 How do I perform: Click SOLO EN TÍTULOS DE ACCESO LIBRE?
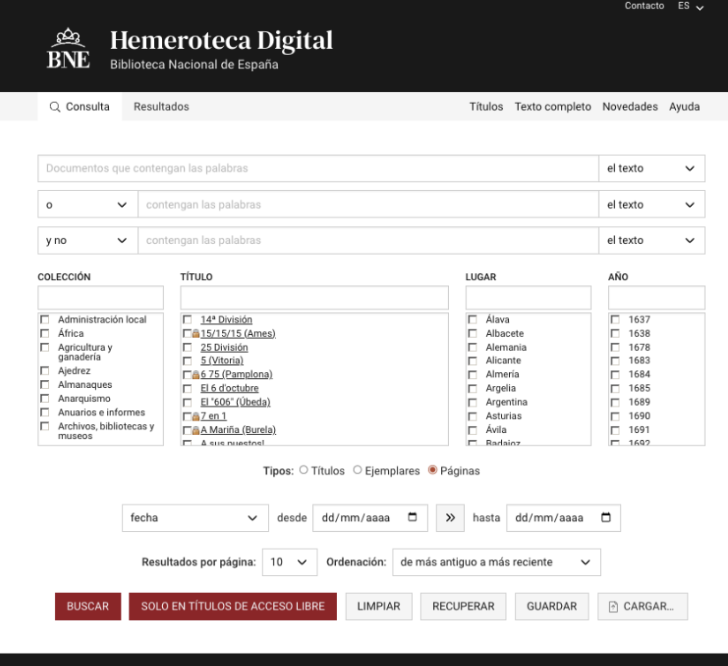(233, 606)
